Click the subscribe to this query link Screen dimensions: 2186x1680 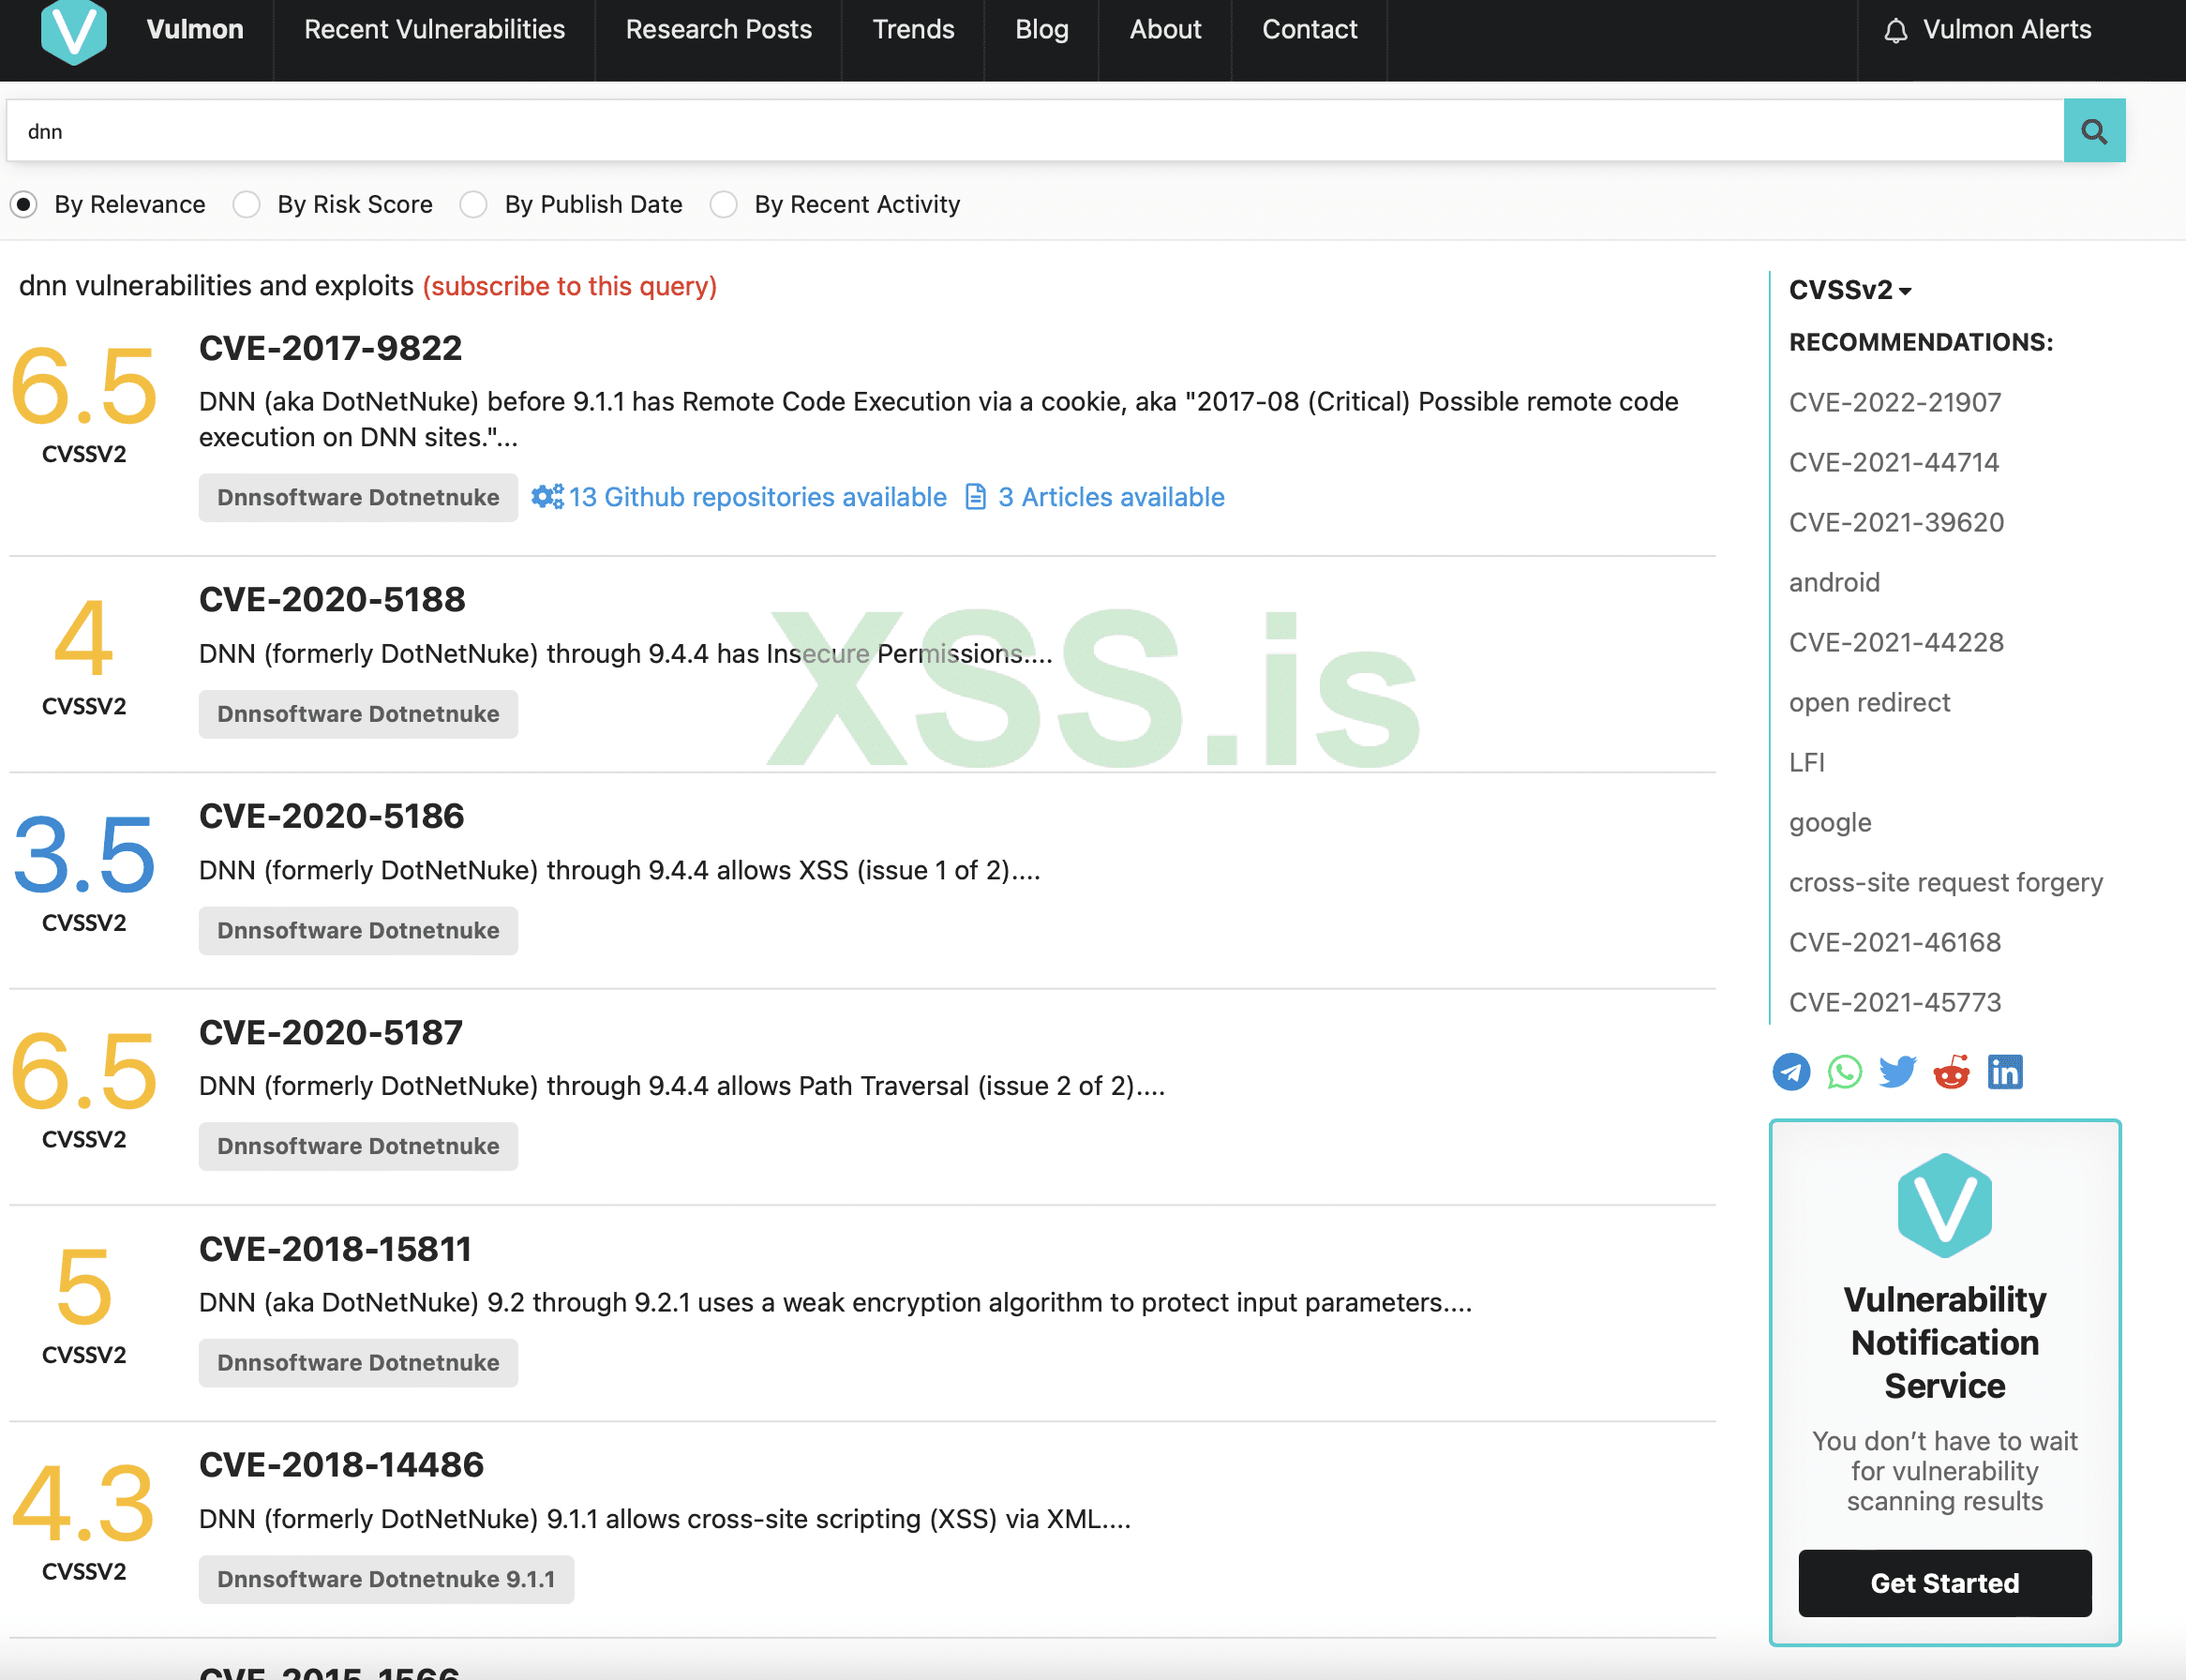click(x=569, y=287)
